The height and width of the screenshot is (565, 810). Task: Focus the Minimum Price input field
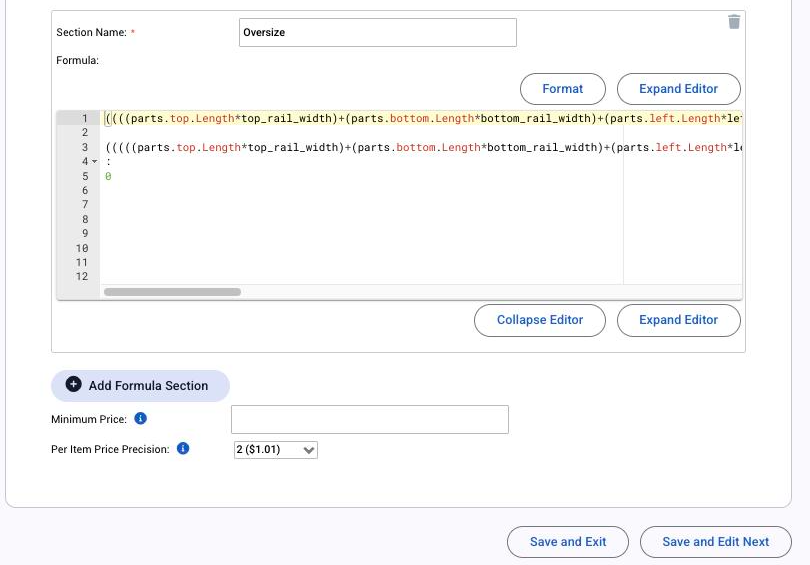click(370, 419)
